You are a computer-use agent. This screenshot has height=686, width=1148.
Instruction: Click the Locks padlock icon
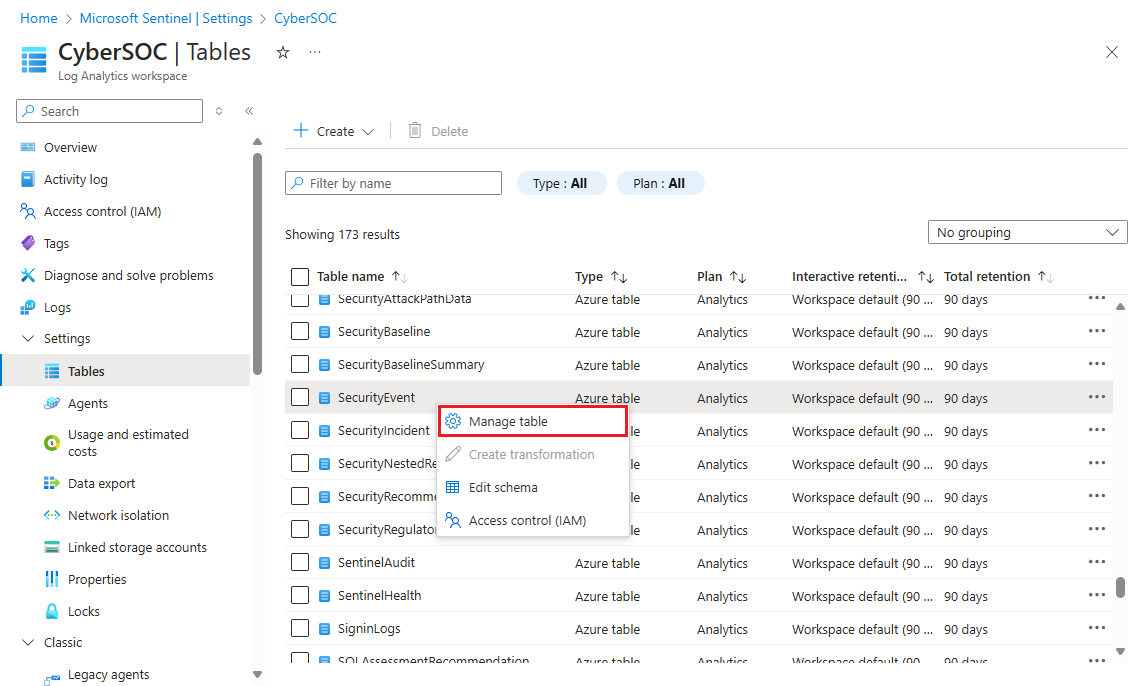pyautogui.click(x=52, y=612)
